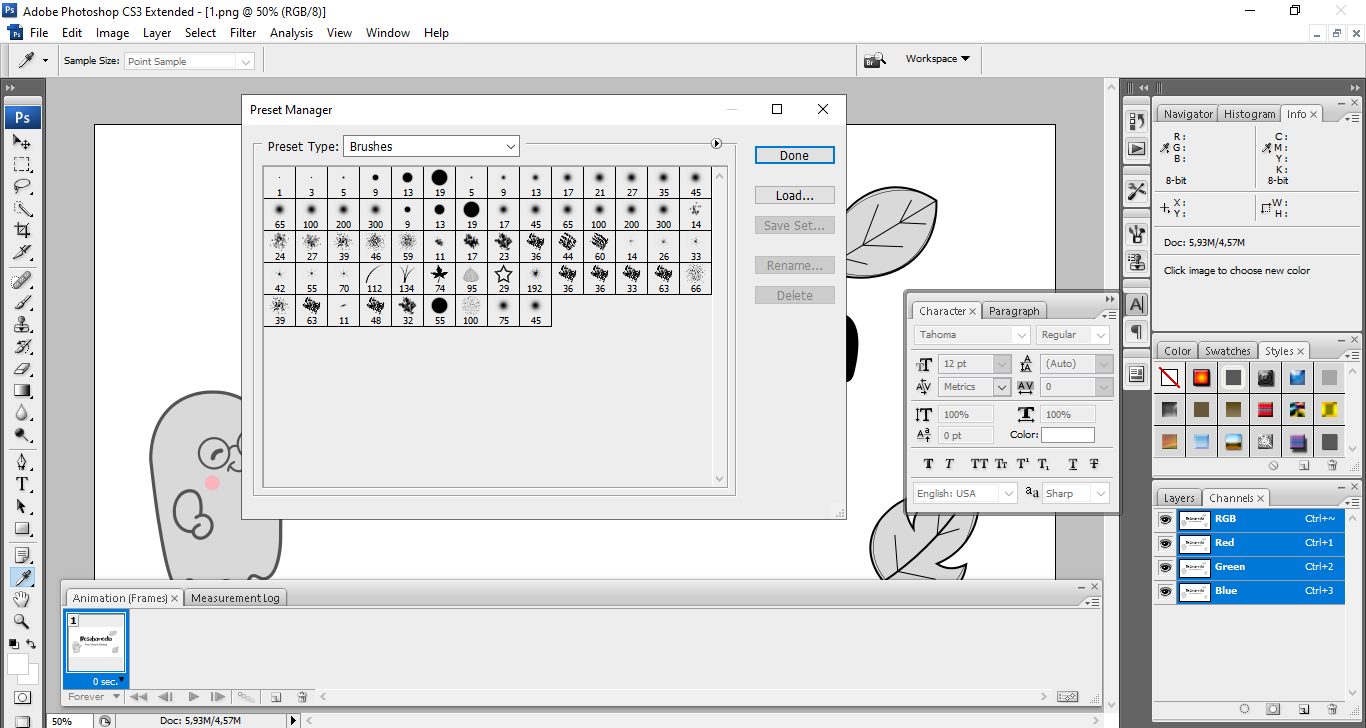
Task: Choose the Zoom magnifier tool
Action: (22, 621)
